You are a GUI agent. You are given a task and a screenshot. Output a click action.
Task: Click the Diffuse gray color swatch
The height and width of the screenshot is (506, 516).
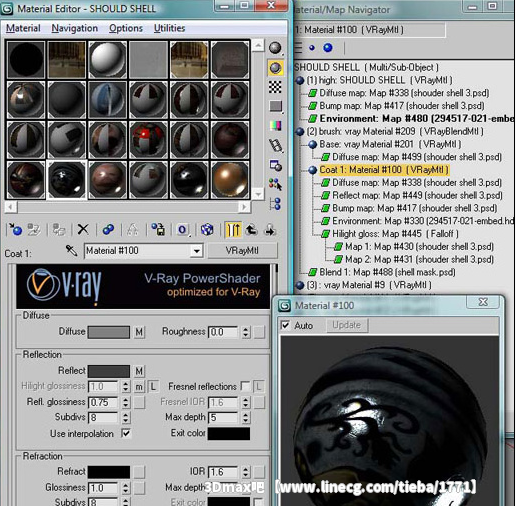(109, 332)
